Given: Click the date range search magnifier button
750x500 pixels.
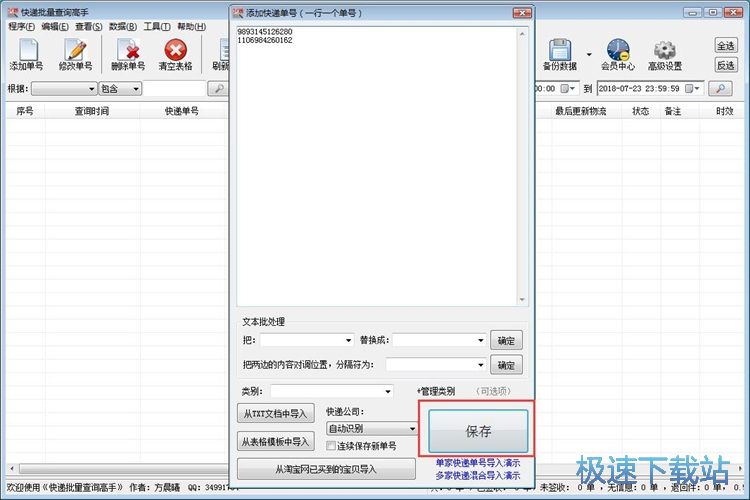Looking at the screenshot, I should pyautogui.click(x=720, y=89).
